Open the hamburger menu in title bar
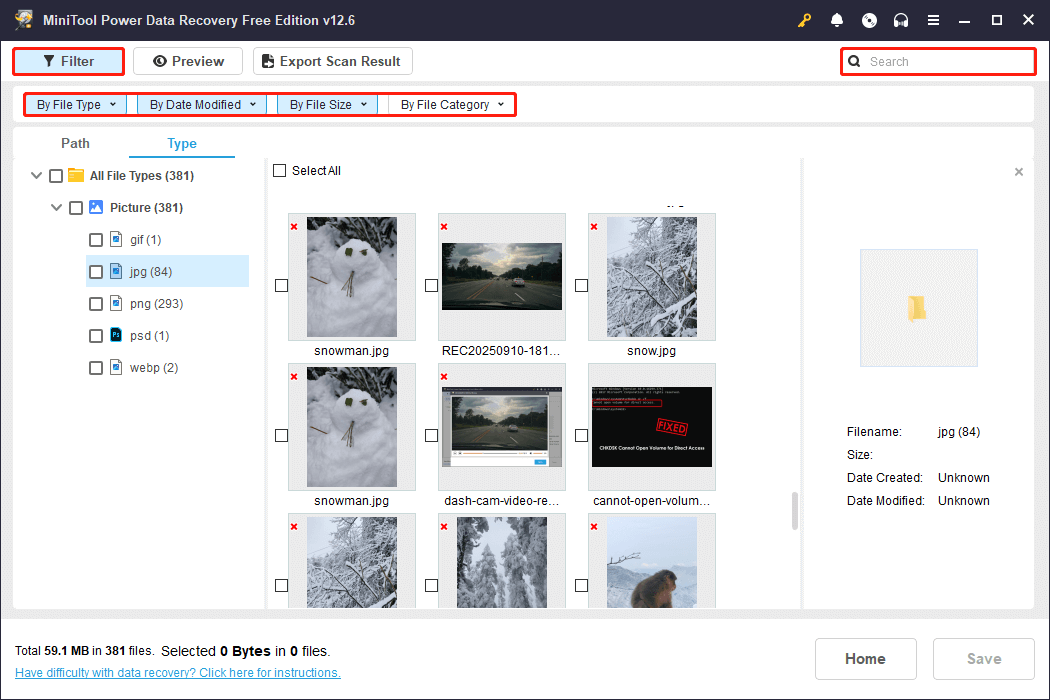The width and height of the screenshot is (1050, 700). point(933,19)
